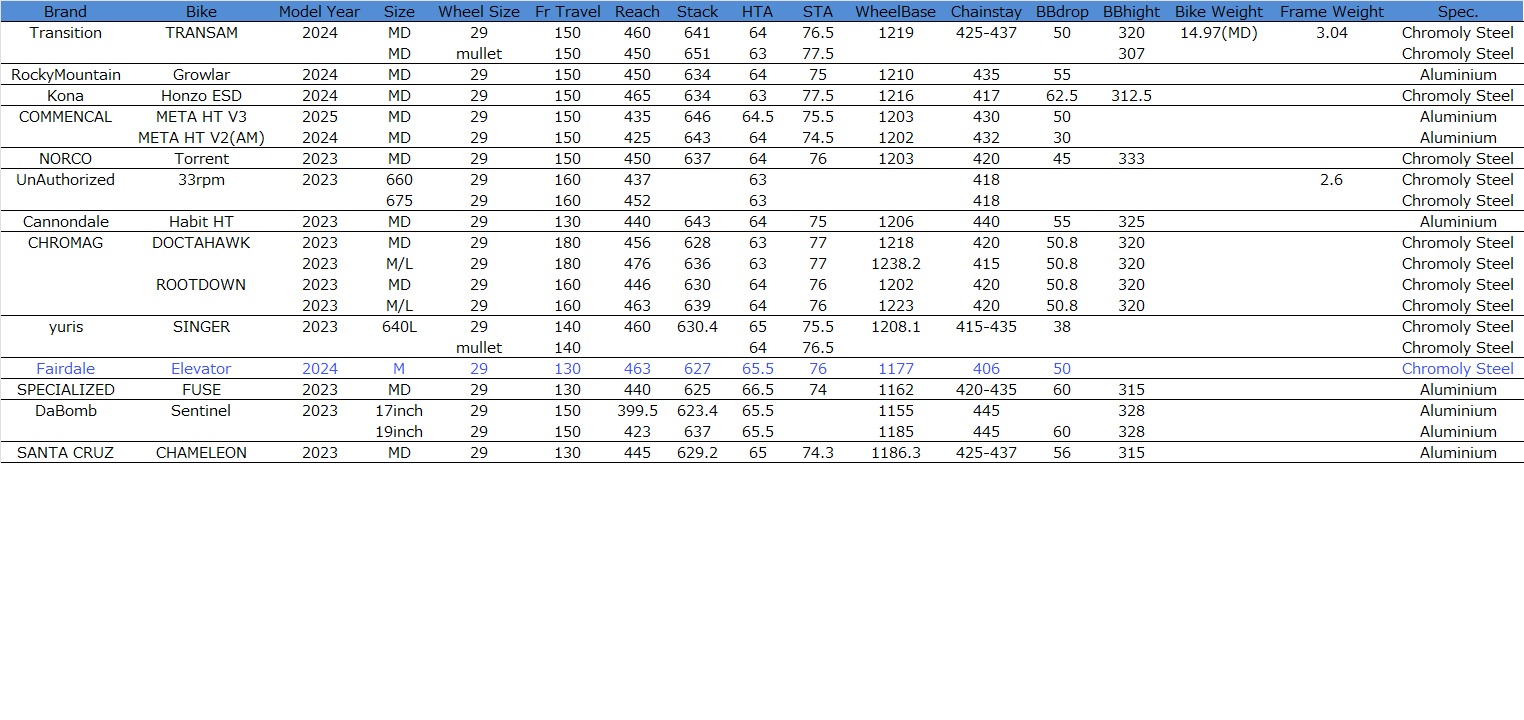The width and height of the screenshot is (1524, 720).
Task: Click the Transition brand cell
Action: click(66, 33)
